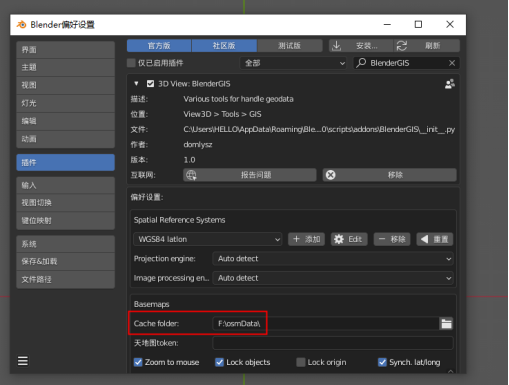Click the version 1.0 value
Image resolution: width=509 pixels, height=385 pixels.
[189, 160]
